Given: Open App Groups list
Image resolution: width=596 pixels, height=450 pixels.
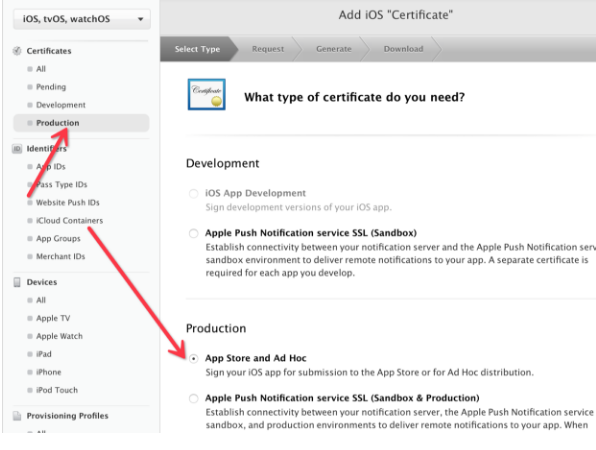Looking at the screenshot, I should (x=58, y=238).
